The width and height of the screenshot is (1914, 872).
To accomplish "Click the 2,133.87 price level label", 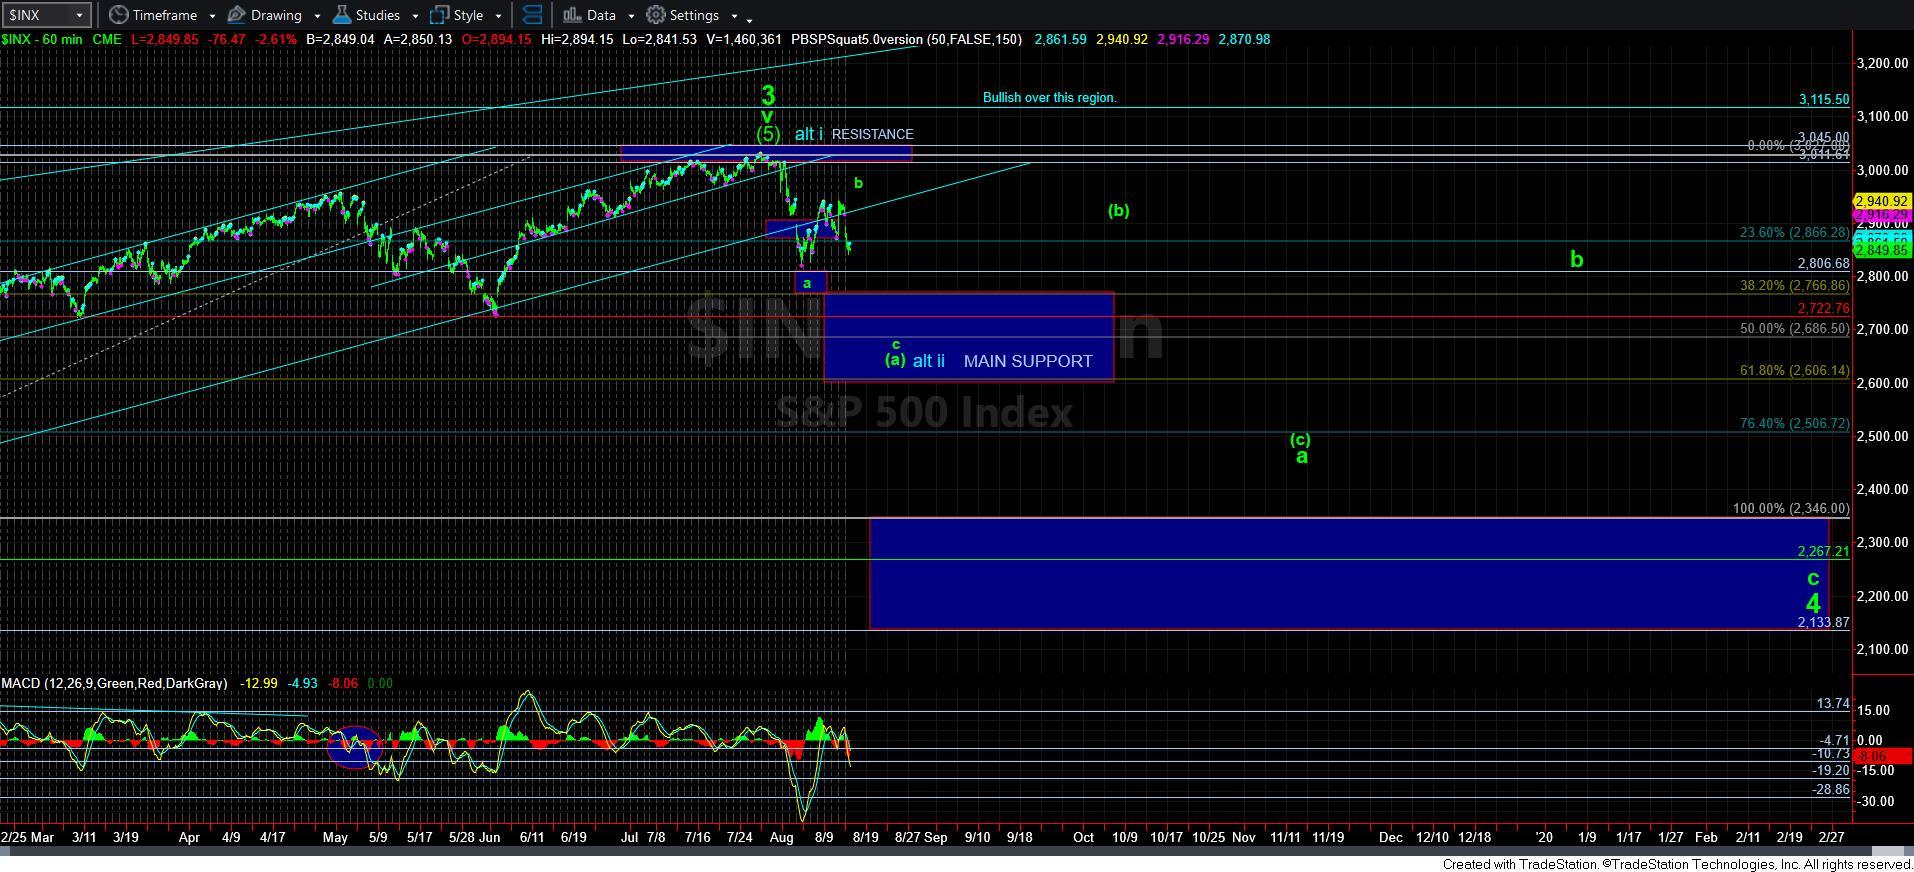I will pos(1824,622).
